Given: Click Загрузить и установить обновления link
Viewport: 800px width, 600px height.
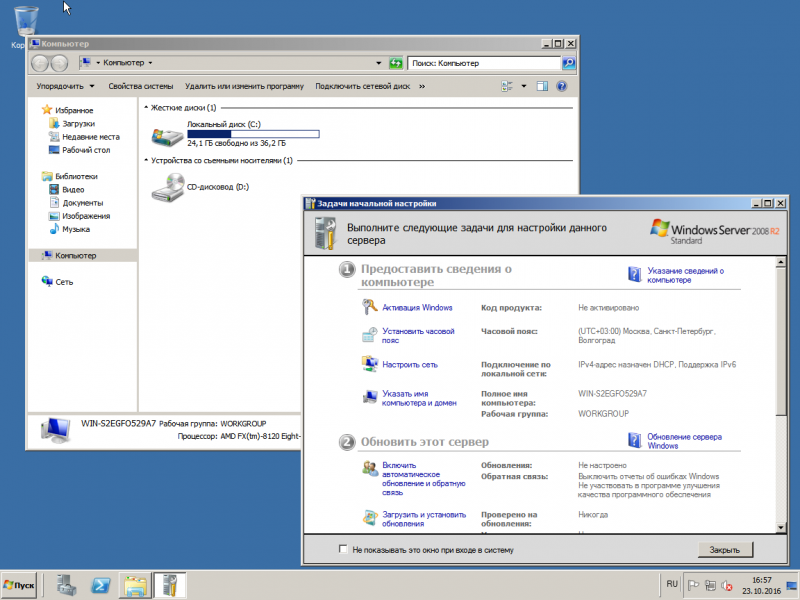Looking at the screenshot, I should (424, 519).
